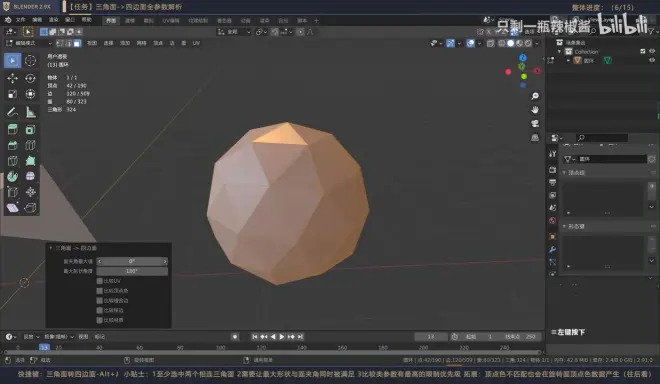660x384 pixels.
Task: Expand the Collection tree arrow in outliner
Action: [x=560, y=51]
